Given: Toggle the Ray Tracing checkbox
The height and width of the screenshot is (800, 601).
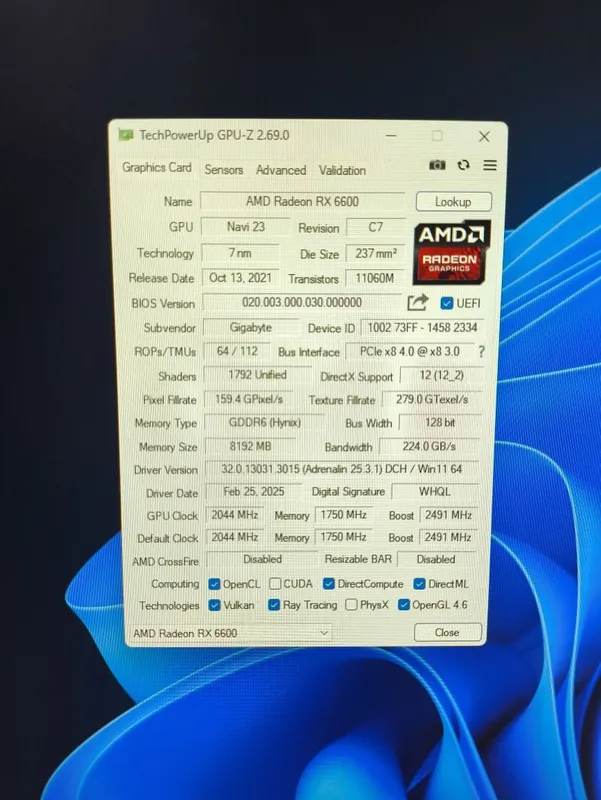Looking at the screenshot, I should coord(274,605).
